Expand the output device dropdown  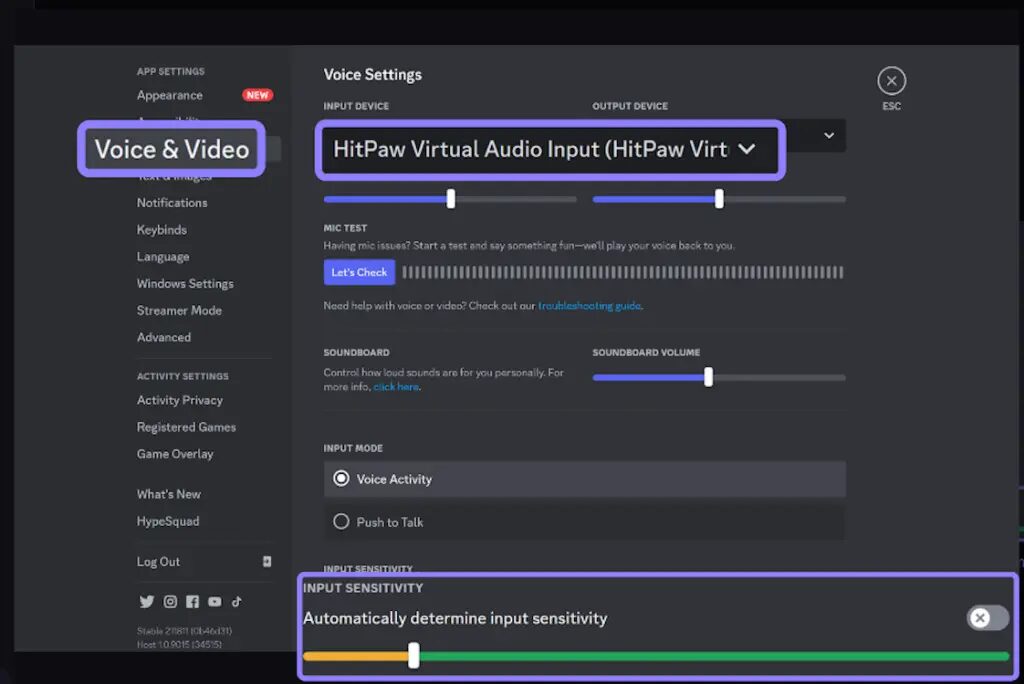pyautogui.click(x=828, y=136)
